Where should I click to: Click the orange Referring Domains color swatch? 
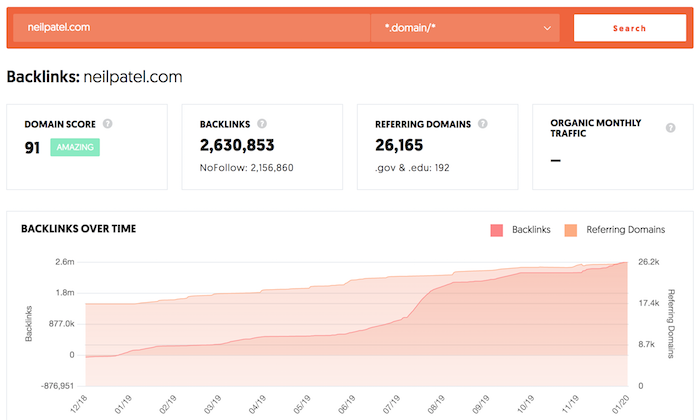click(571, 230)
